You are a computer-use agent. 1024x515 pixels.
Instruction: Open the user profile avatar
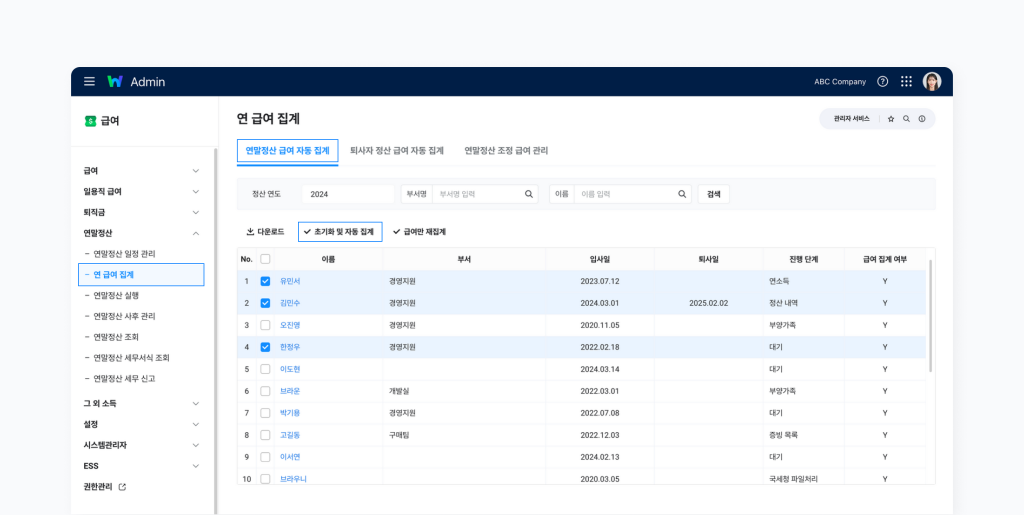[932, 82]
